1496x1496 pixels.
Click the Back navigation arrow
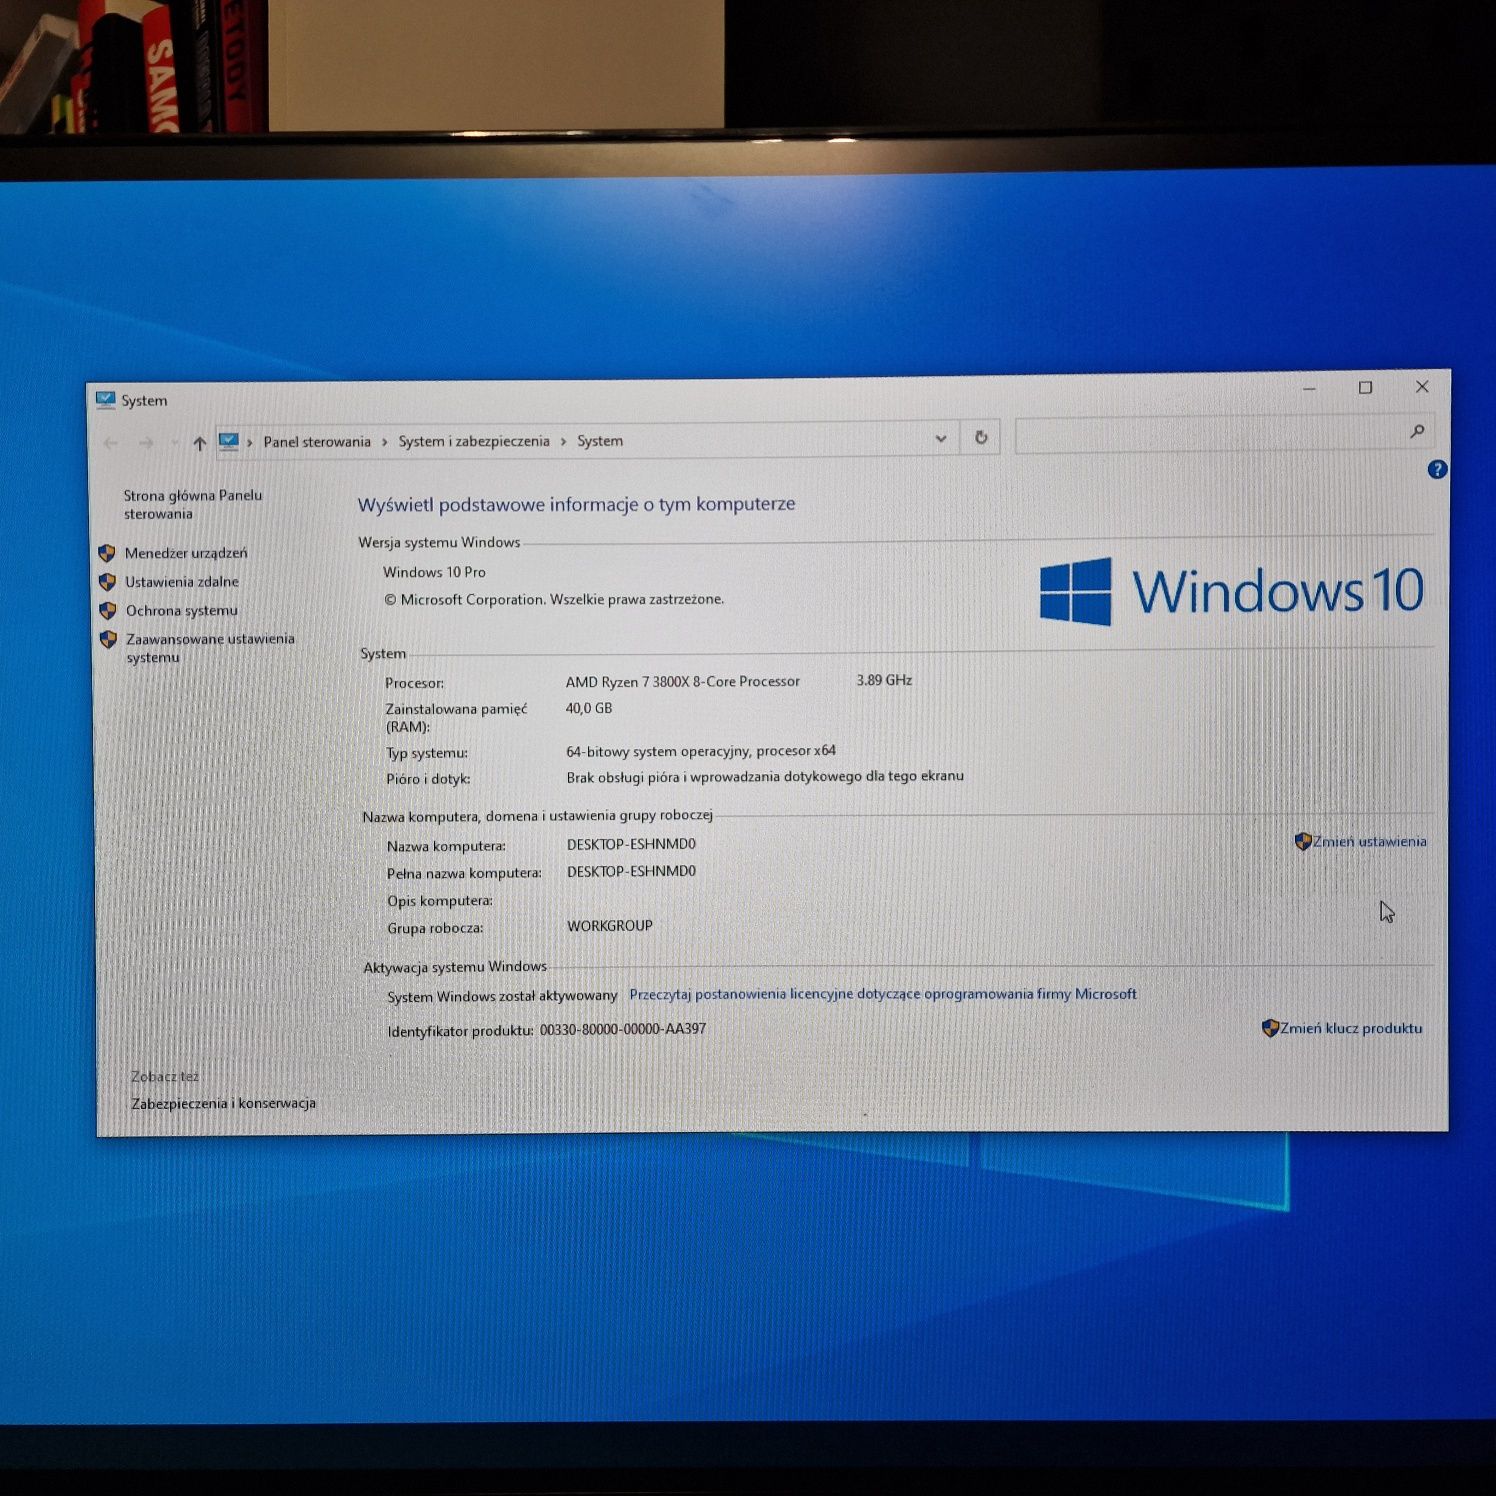click(x=111, y=443)
